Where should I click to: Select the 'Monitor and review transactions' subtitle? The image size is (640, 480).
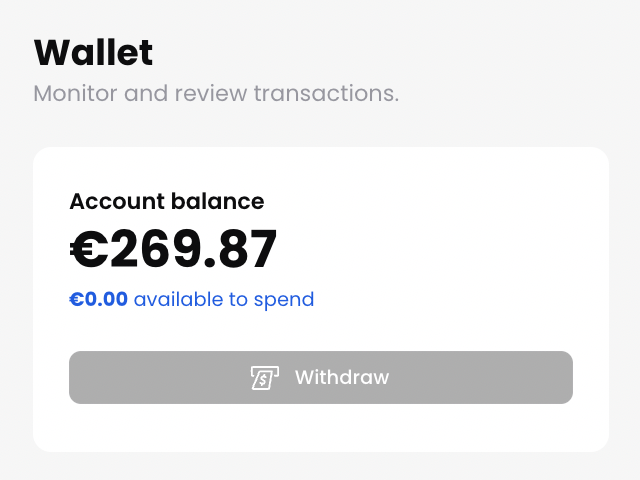(216, 94)
